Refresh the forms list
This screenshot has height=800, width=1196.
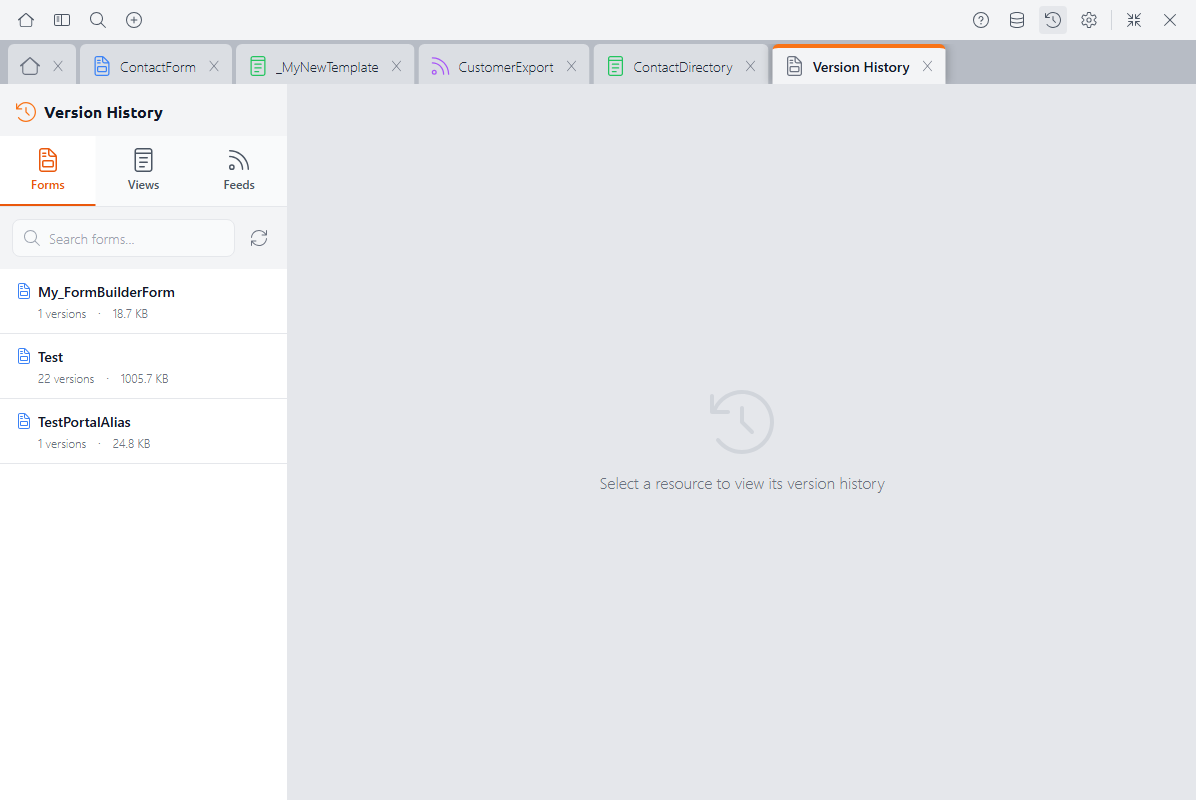coord(259,238)
